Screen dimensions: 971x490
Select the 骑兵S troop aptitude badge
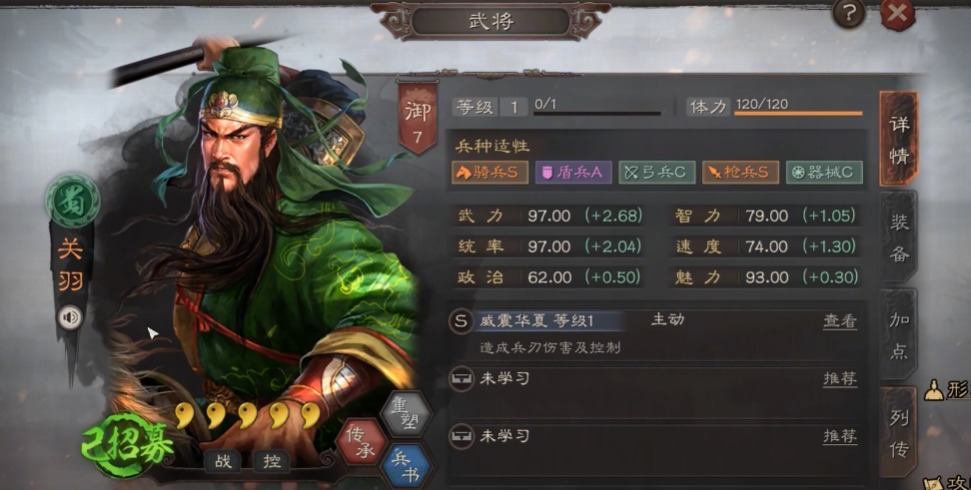[490, 172]
